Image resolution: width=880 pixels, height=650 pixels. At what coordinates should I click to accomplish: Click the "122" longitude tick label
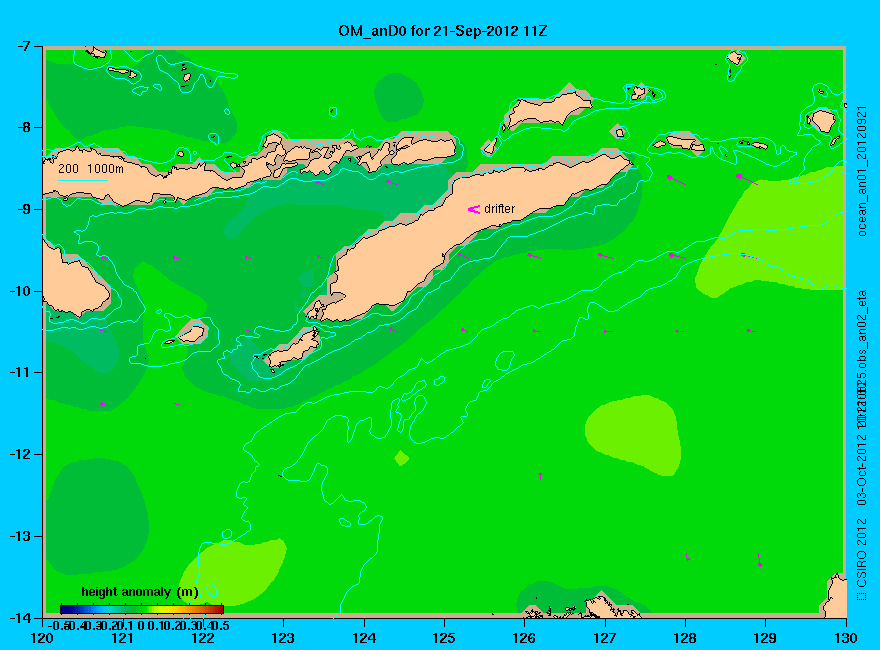[203, 638]
